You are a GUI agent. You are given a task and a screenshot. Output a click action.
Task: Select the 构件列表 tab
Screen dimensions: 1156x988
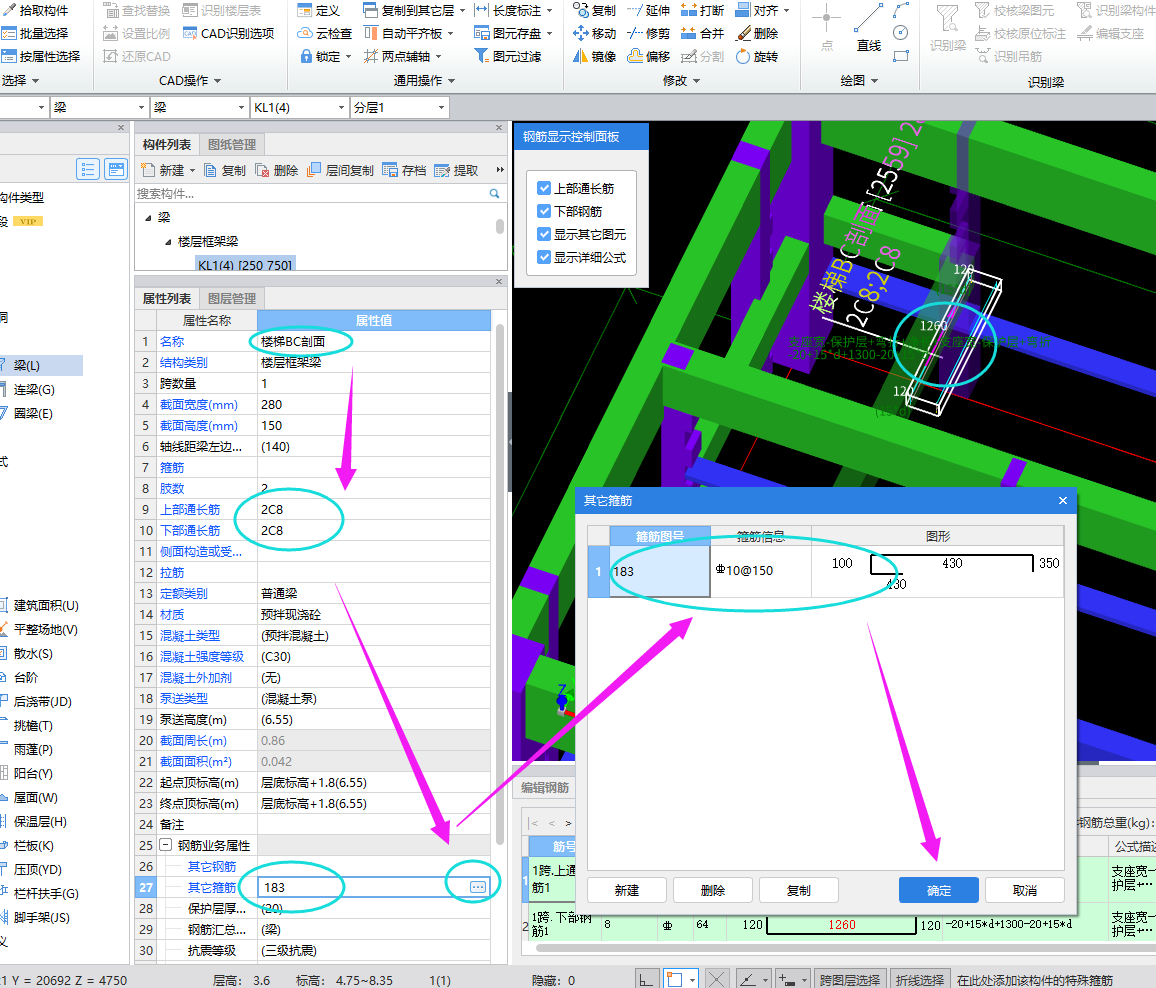pyautogui.click(x=167, y=145)
